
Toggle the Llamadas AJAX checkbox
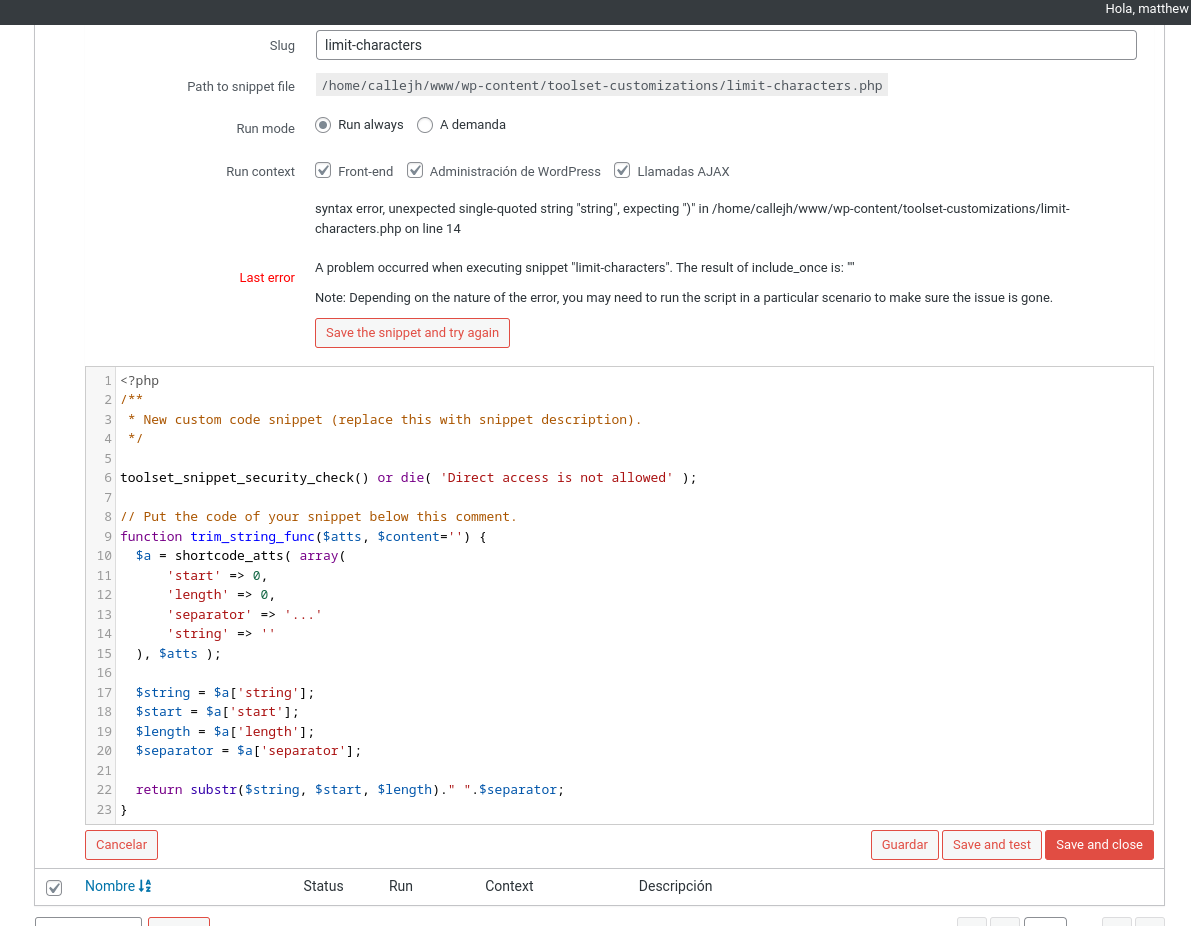pos(622,170)
